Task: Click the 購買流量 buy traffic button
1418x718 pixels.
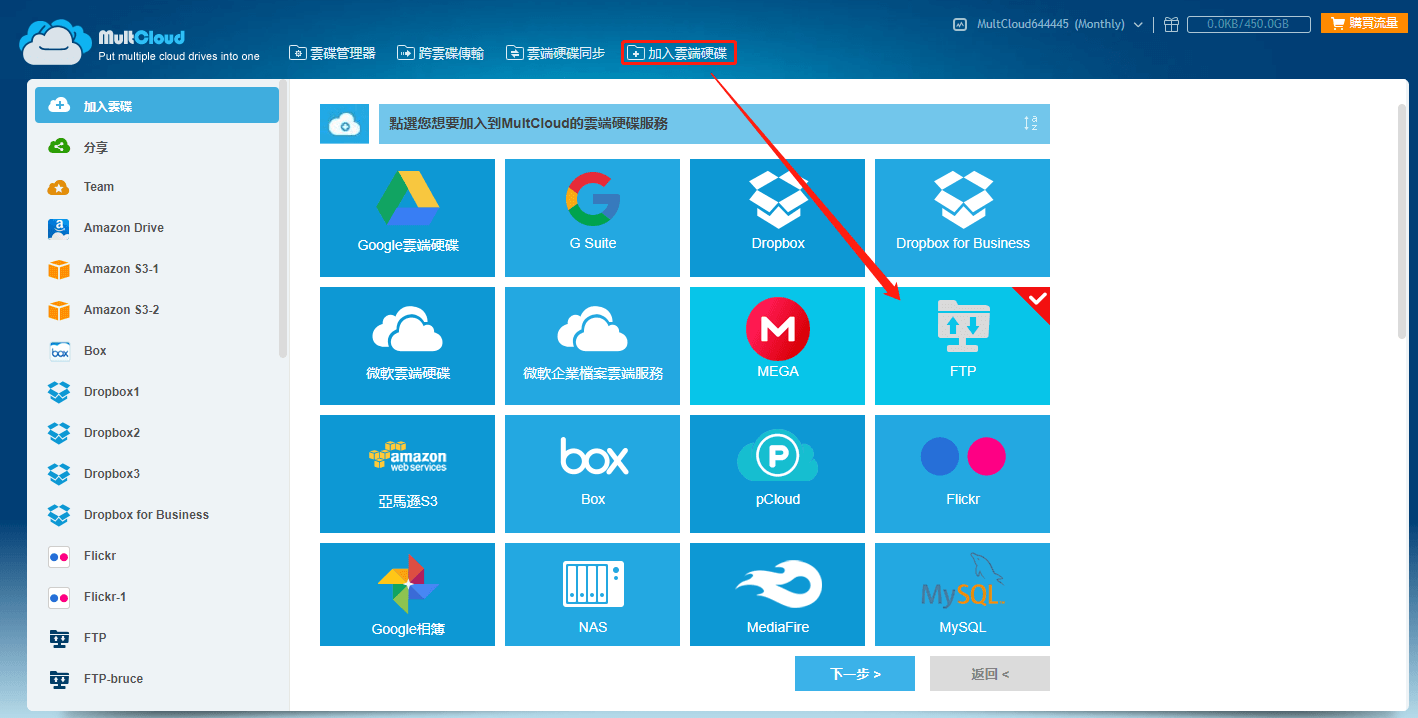Action: coord(1364,23)
